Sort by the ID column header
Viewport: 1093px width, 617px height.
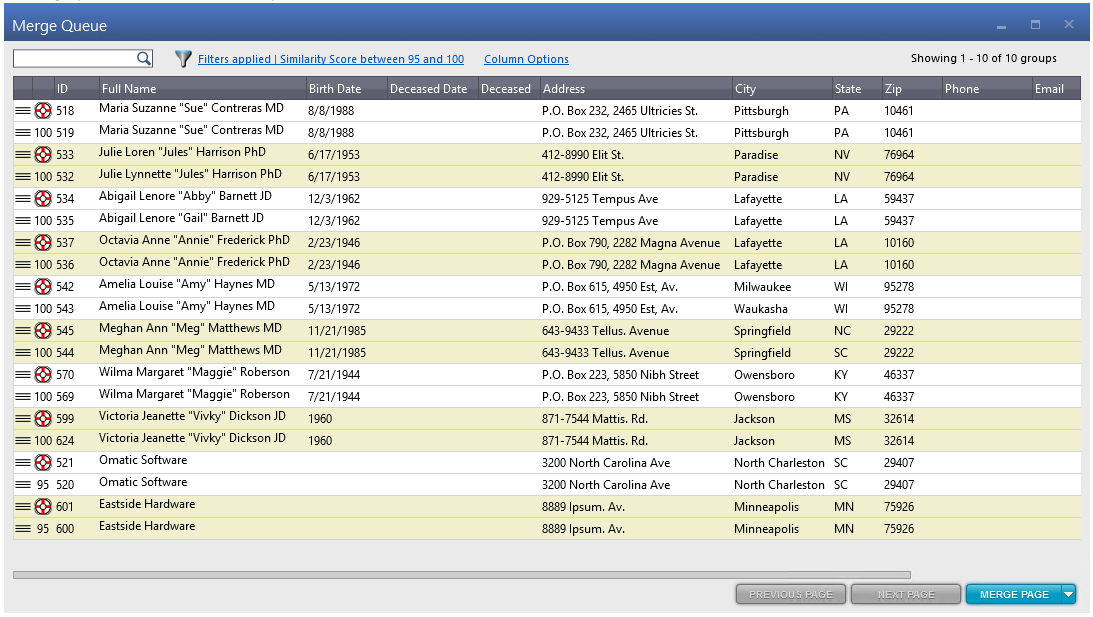75,89
